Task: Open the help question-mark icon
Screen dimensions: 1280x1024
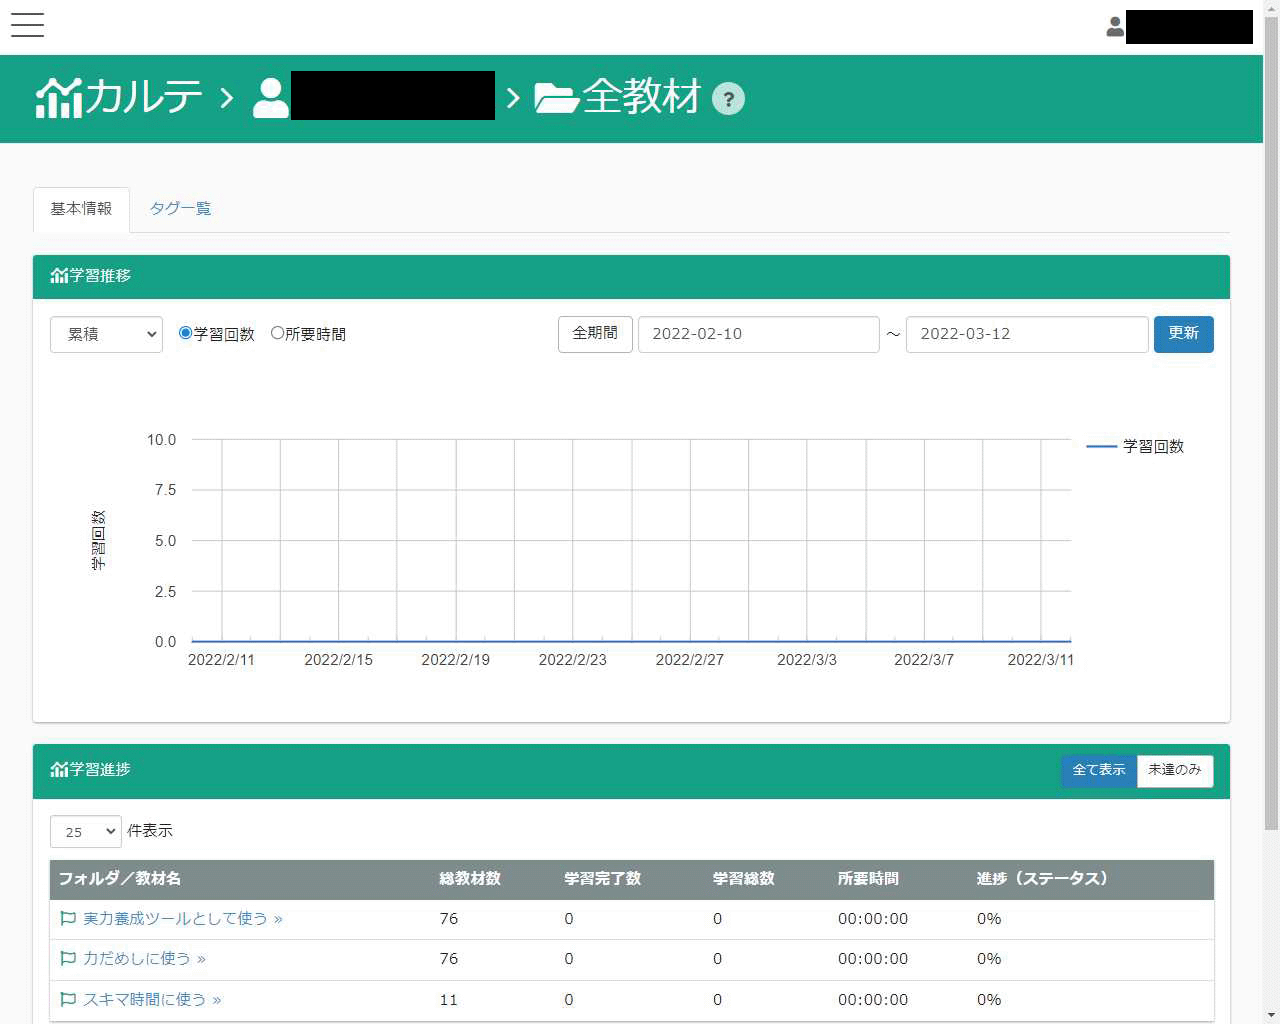Action: point(728,99)
